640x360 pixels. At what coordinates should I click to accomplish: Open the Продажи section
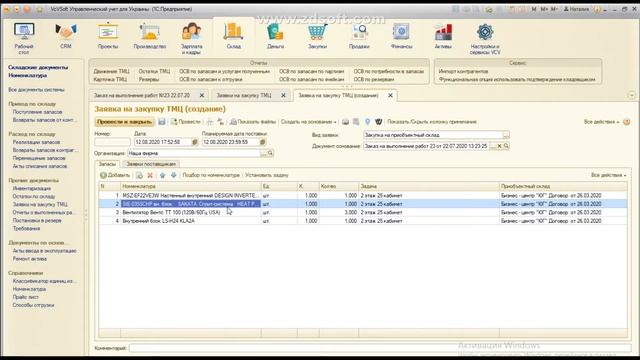tap(359, 36)
